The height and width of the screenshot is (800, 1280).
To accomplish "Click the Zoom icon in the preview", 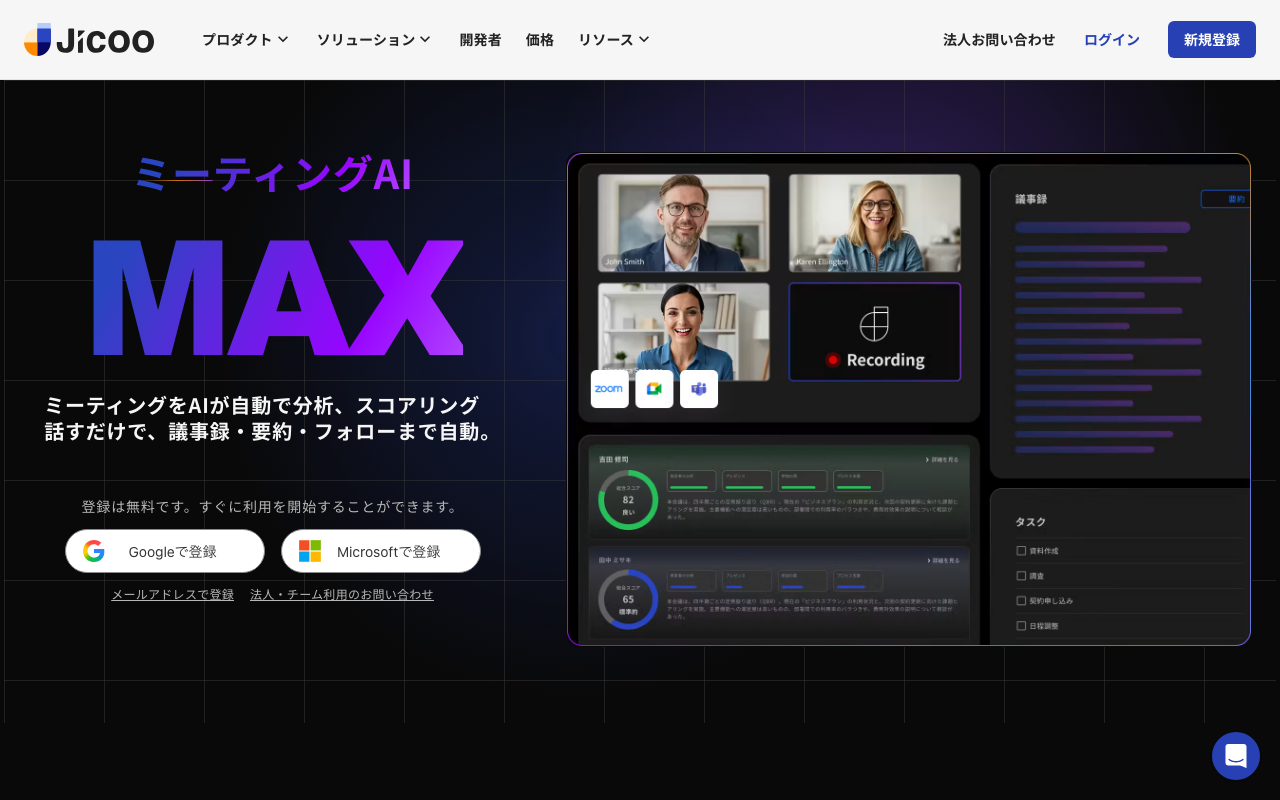I will (x=609, y=389).
